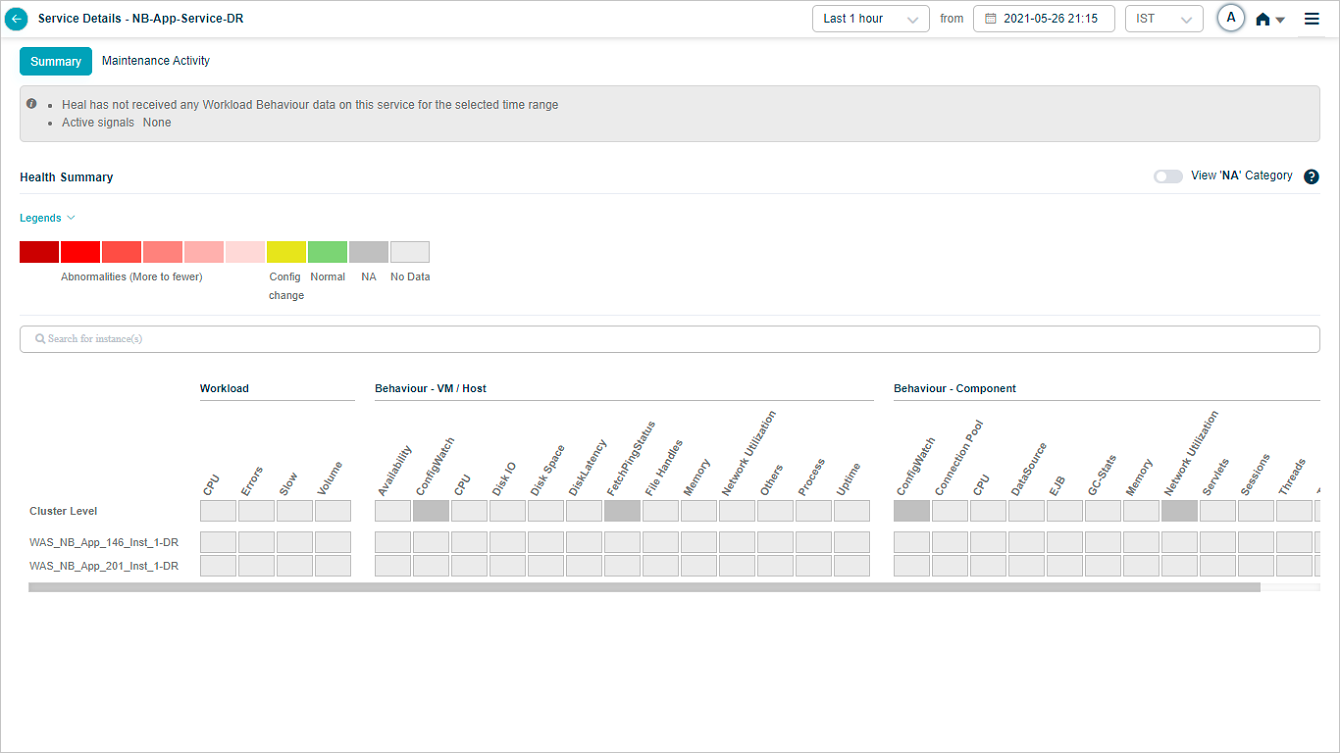
Task: Toggle View 'NA' Category switch
Action: 1167,176
